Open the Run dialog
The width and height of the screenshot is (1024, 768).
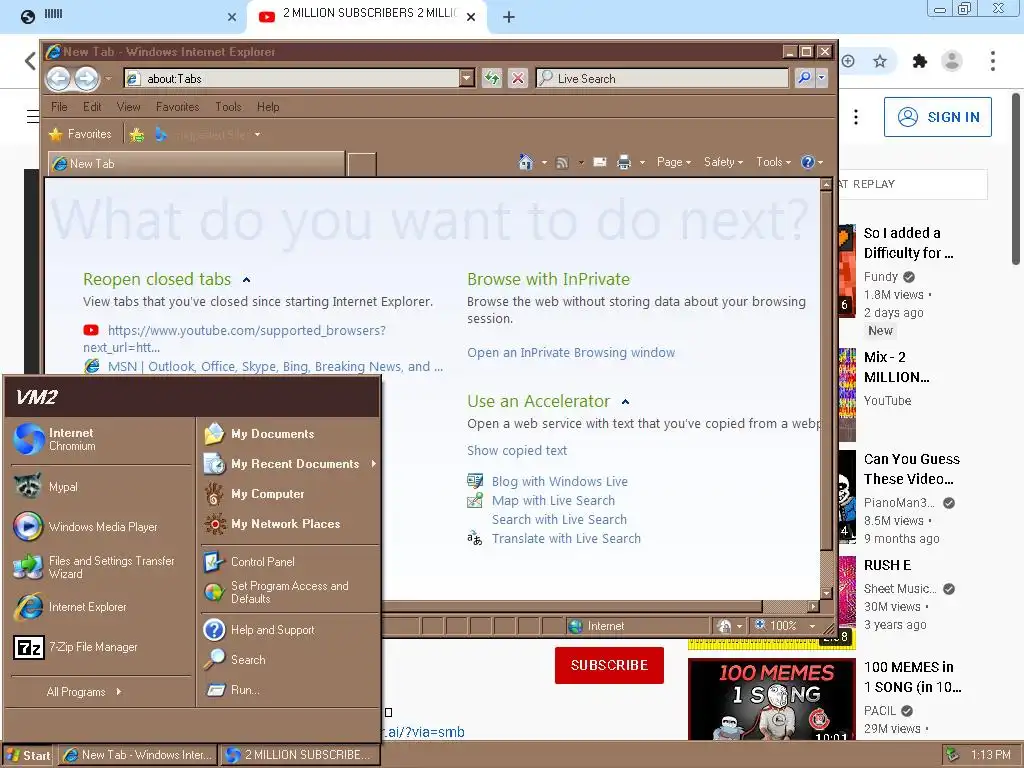[289, 690]
